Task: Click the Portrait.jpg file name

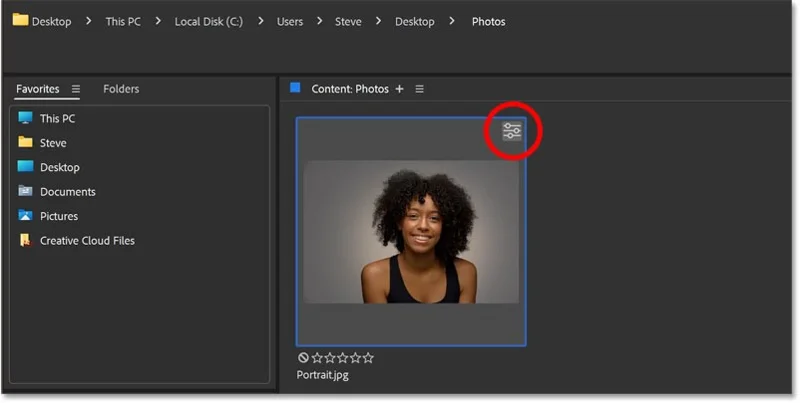Action: [x=322, y=375]
